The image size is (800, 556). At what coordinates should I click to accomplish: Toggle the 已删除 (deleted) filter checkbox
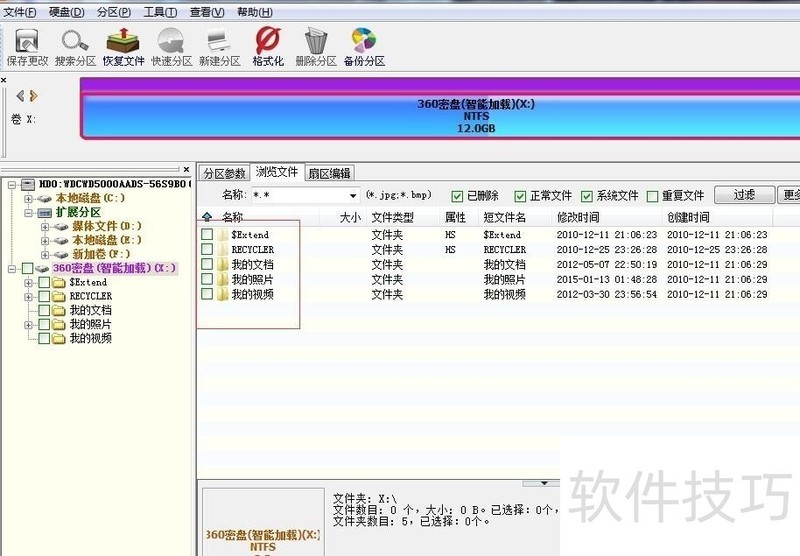457,196
